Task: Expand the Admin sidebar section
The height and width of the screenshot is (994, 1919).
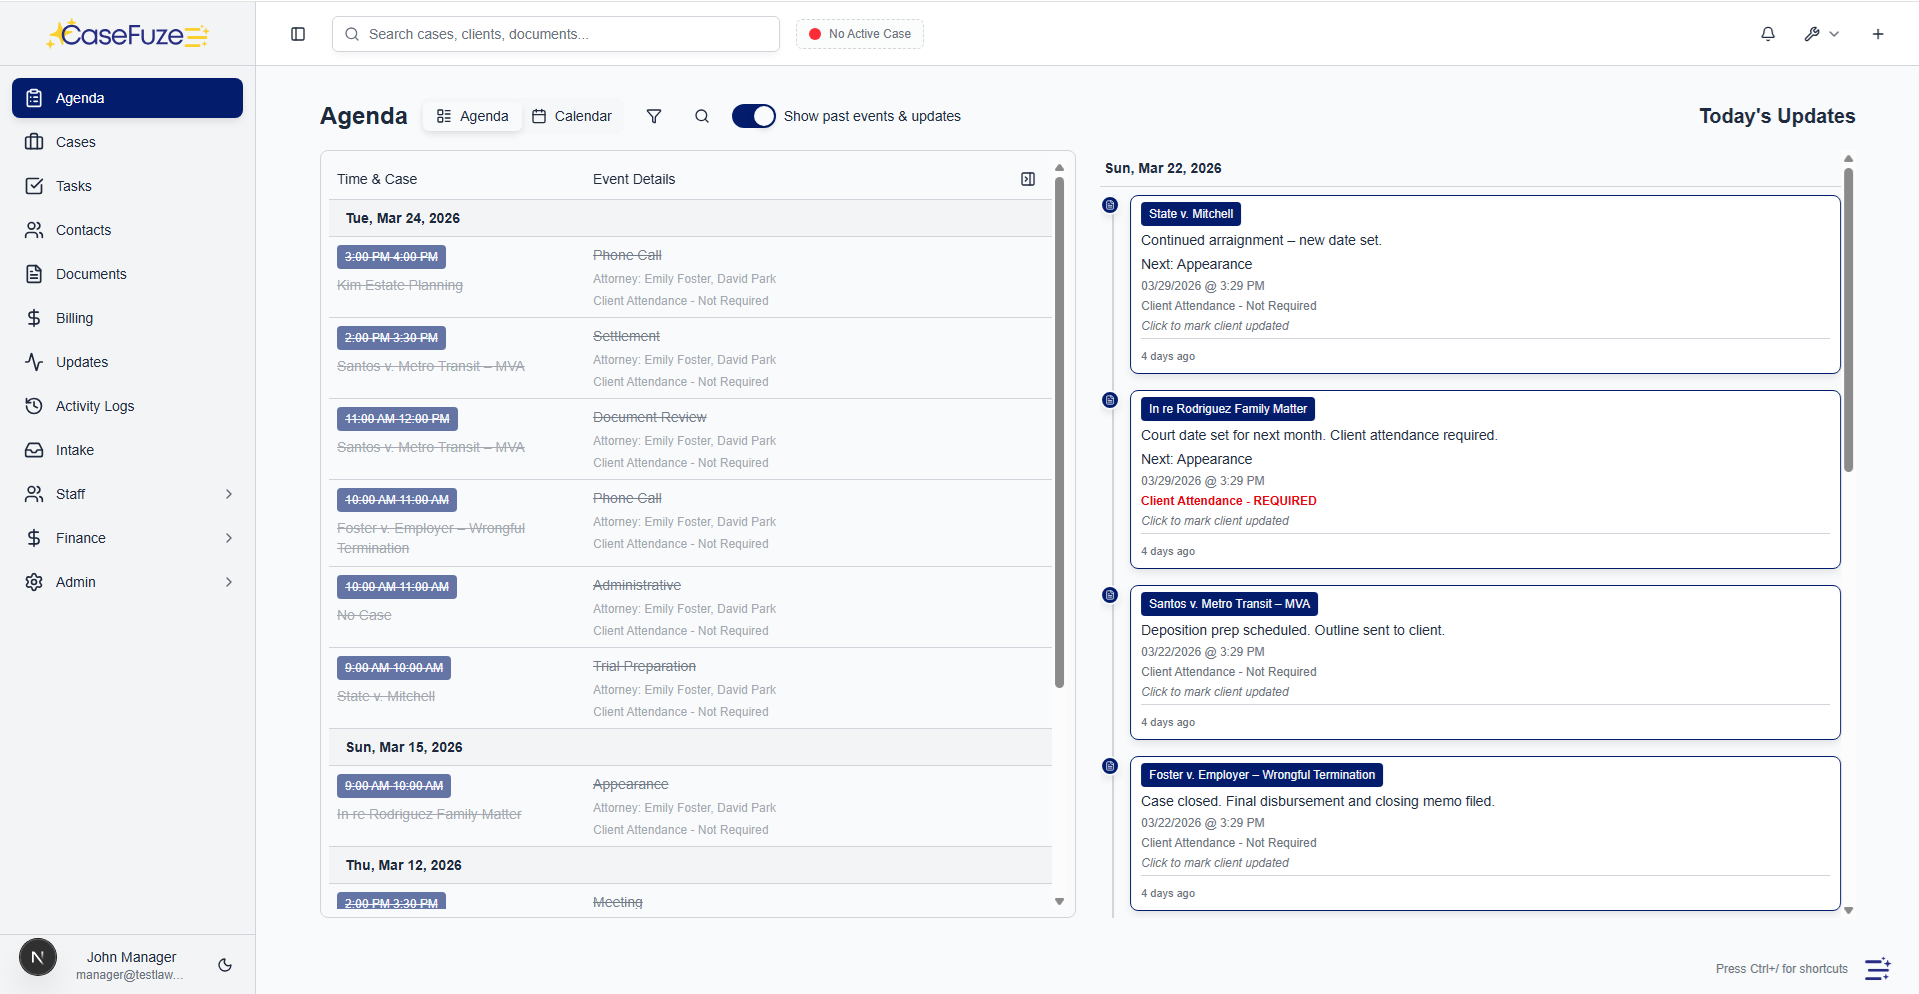Action: click(x=127, y=581)
